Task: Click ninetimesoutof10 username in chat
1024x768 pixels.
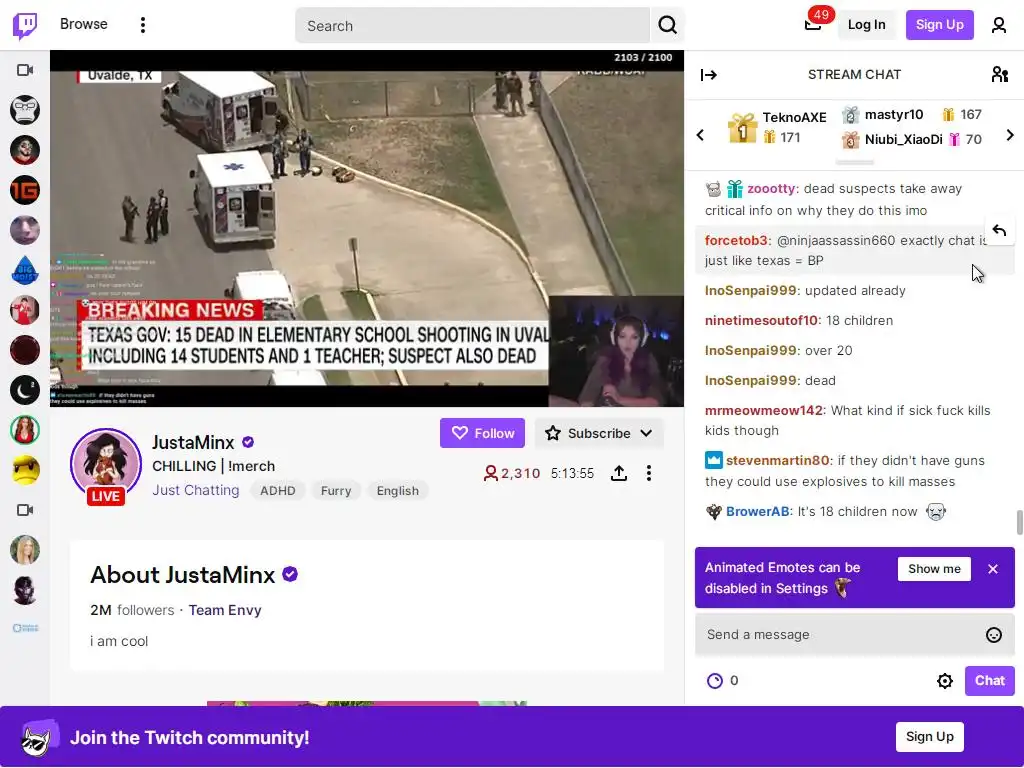Action: pos(761,321)
